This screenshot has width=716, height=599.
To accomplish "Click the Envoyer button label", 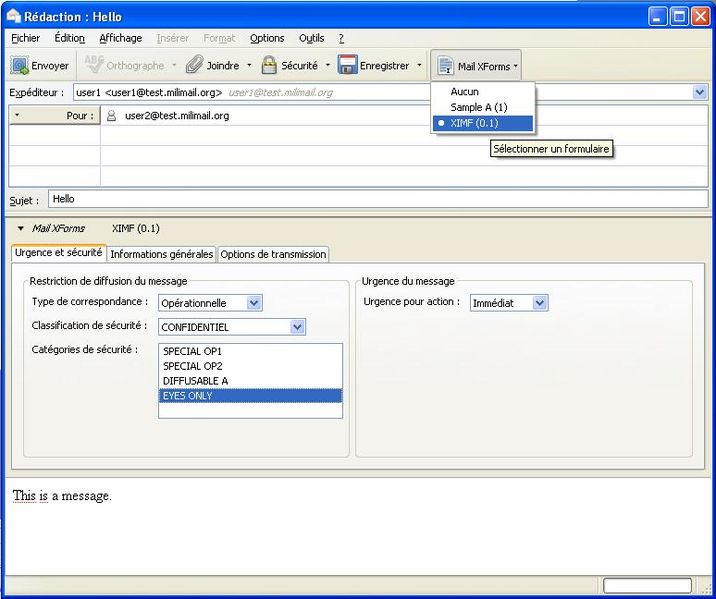I will click(50, 66).
